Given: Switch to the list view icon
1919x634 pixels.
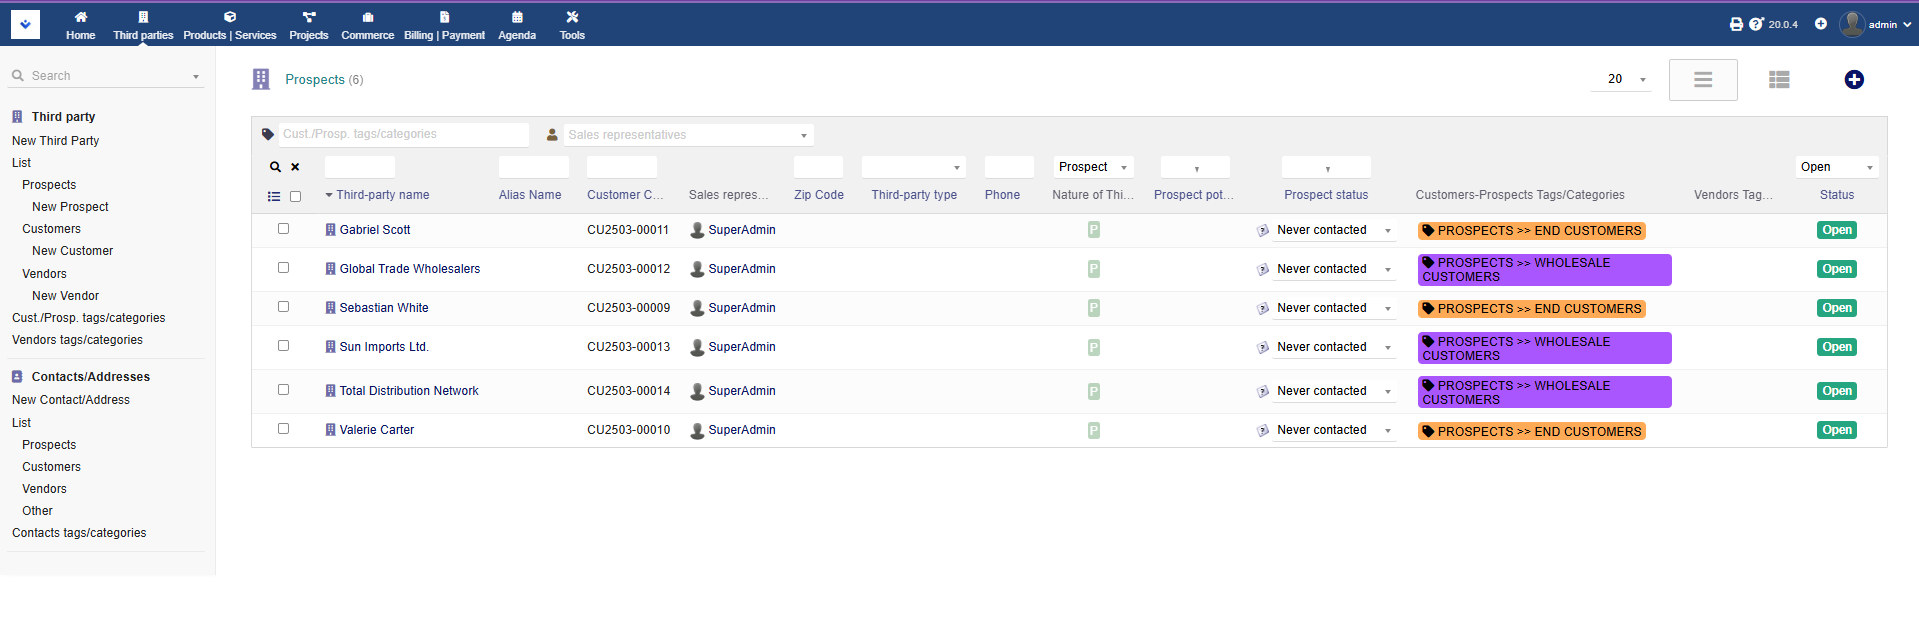Looking at the screenshot, I should pyautogui.click(x=1778, y=80).
